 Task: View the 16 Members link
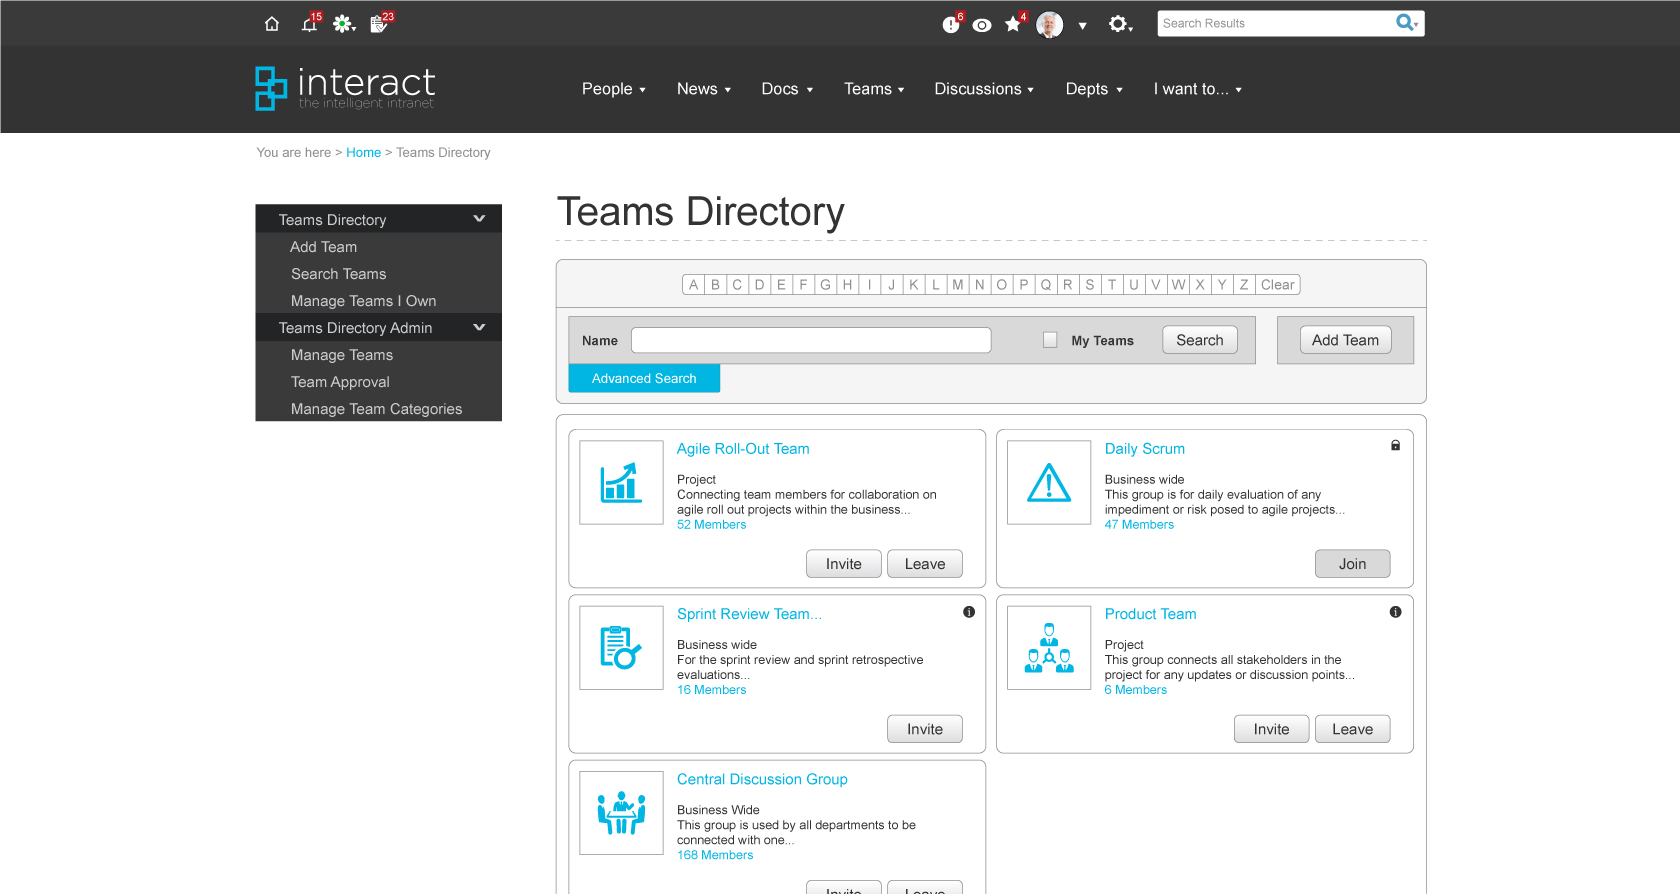click(x=711, y=690)
